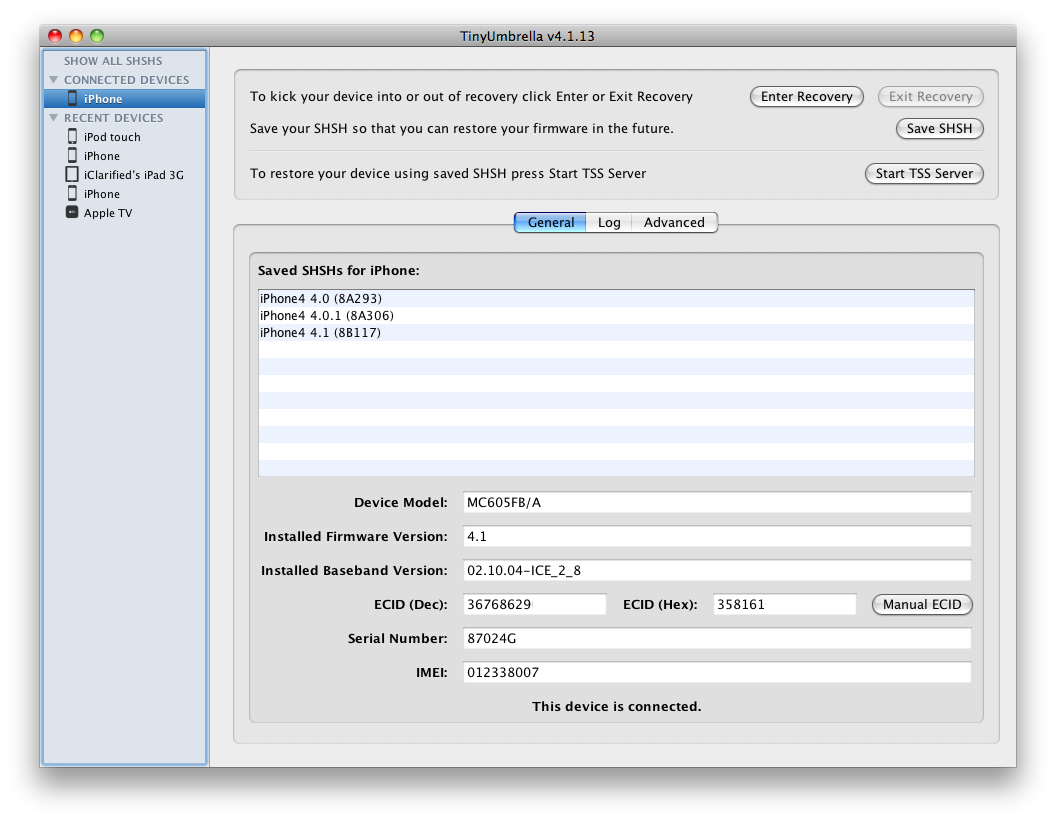Select saved SHSH iPhone4 4.0.1 (8A306)

click(327, 316)
